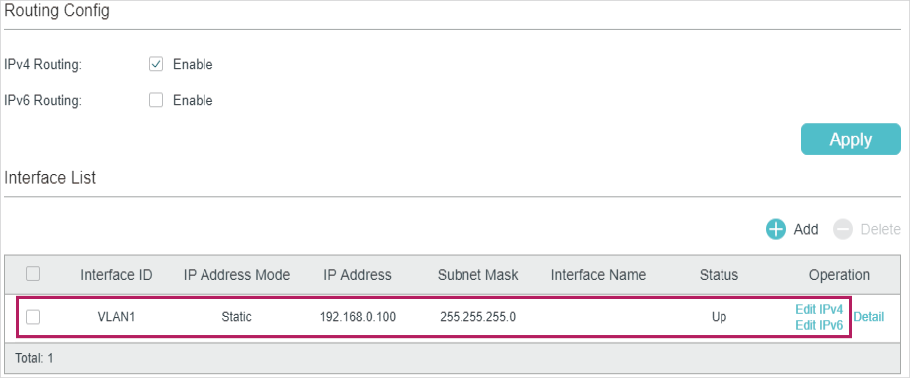This screenshot has height=378, width=910.
Task: Click the plus icon to add interface
Action: click(775, 229)
